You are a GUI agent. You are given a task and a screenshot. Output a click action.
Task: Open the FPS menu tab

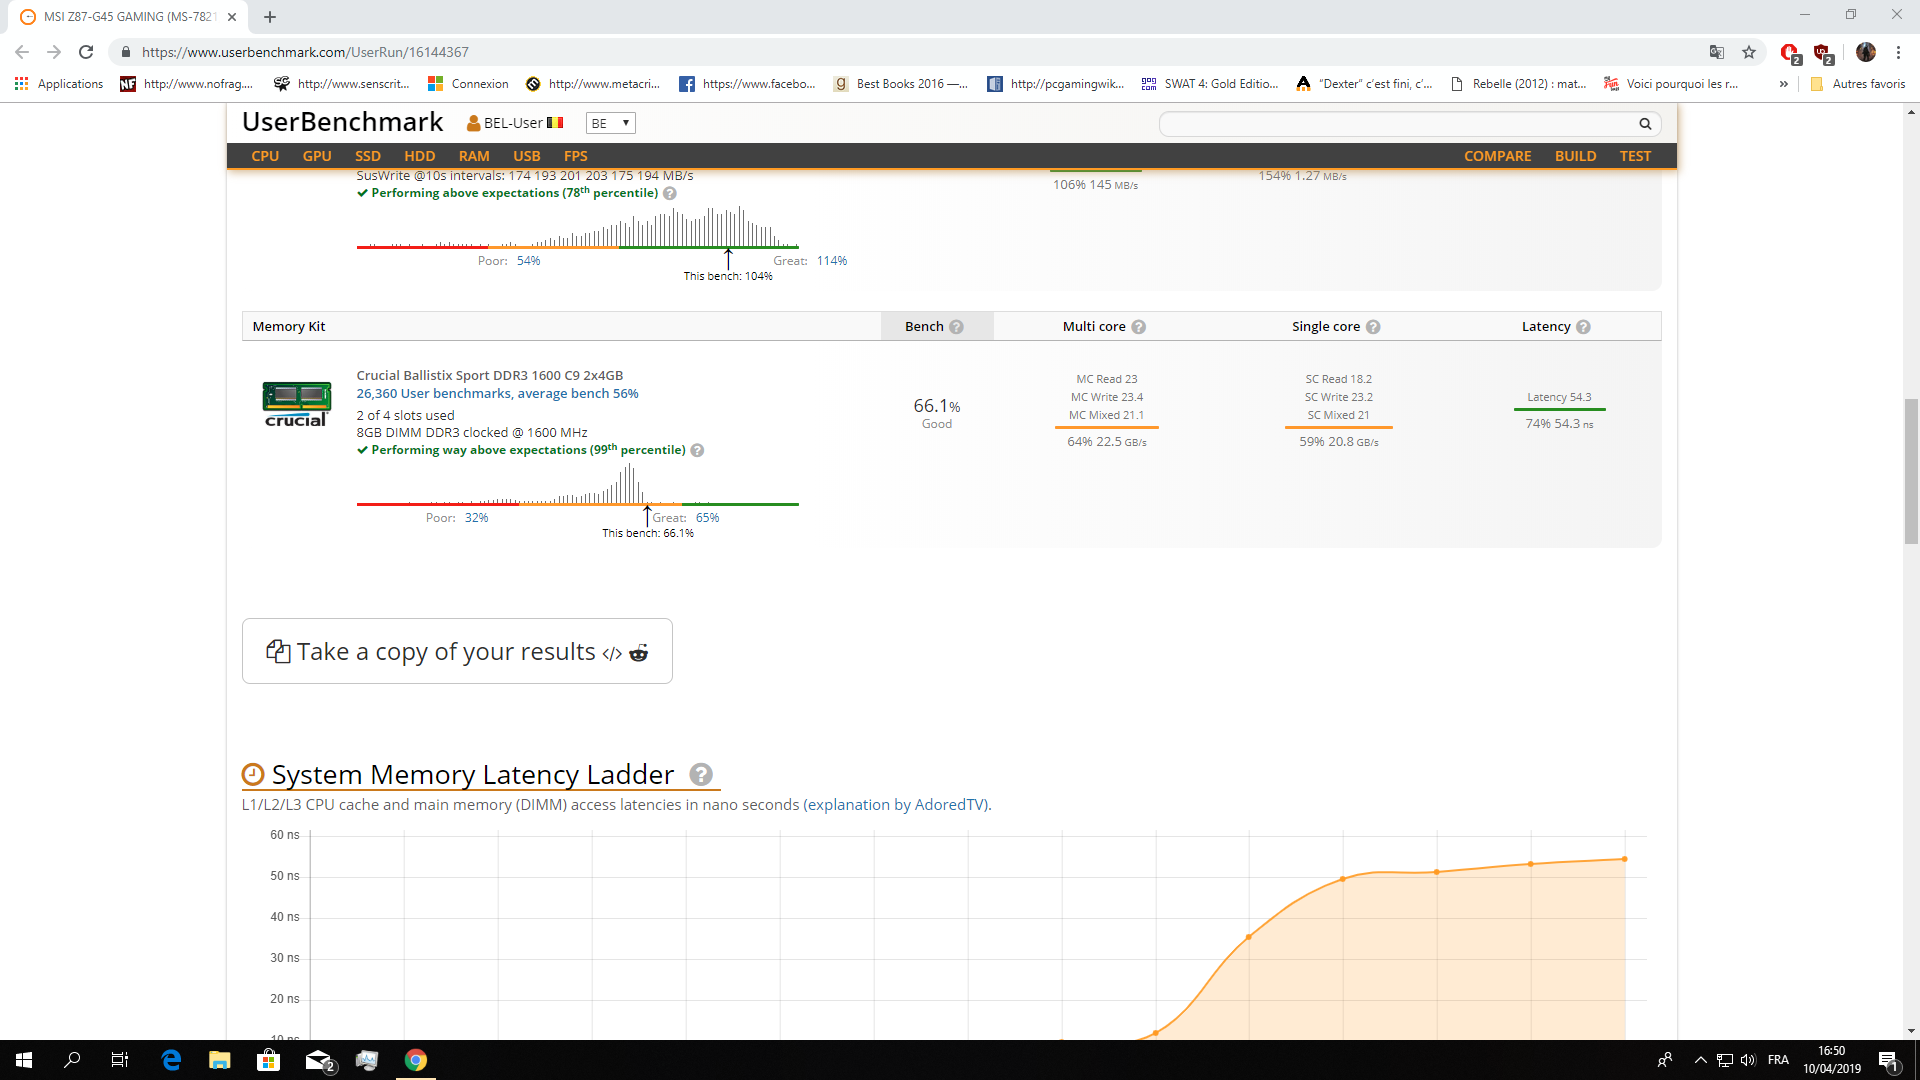click(576, 156)
